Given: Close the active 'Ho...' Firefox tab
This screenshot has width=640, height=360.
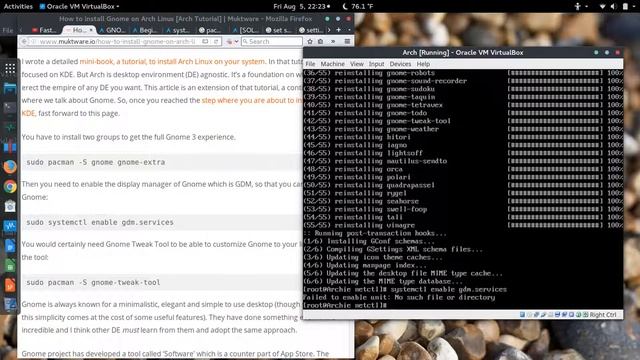Looking at the screenshot, I should (91, 30).
